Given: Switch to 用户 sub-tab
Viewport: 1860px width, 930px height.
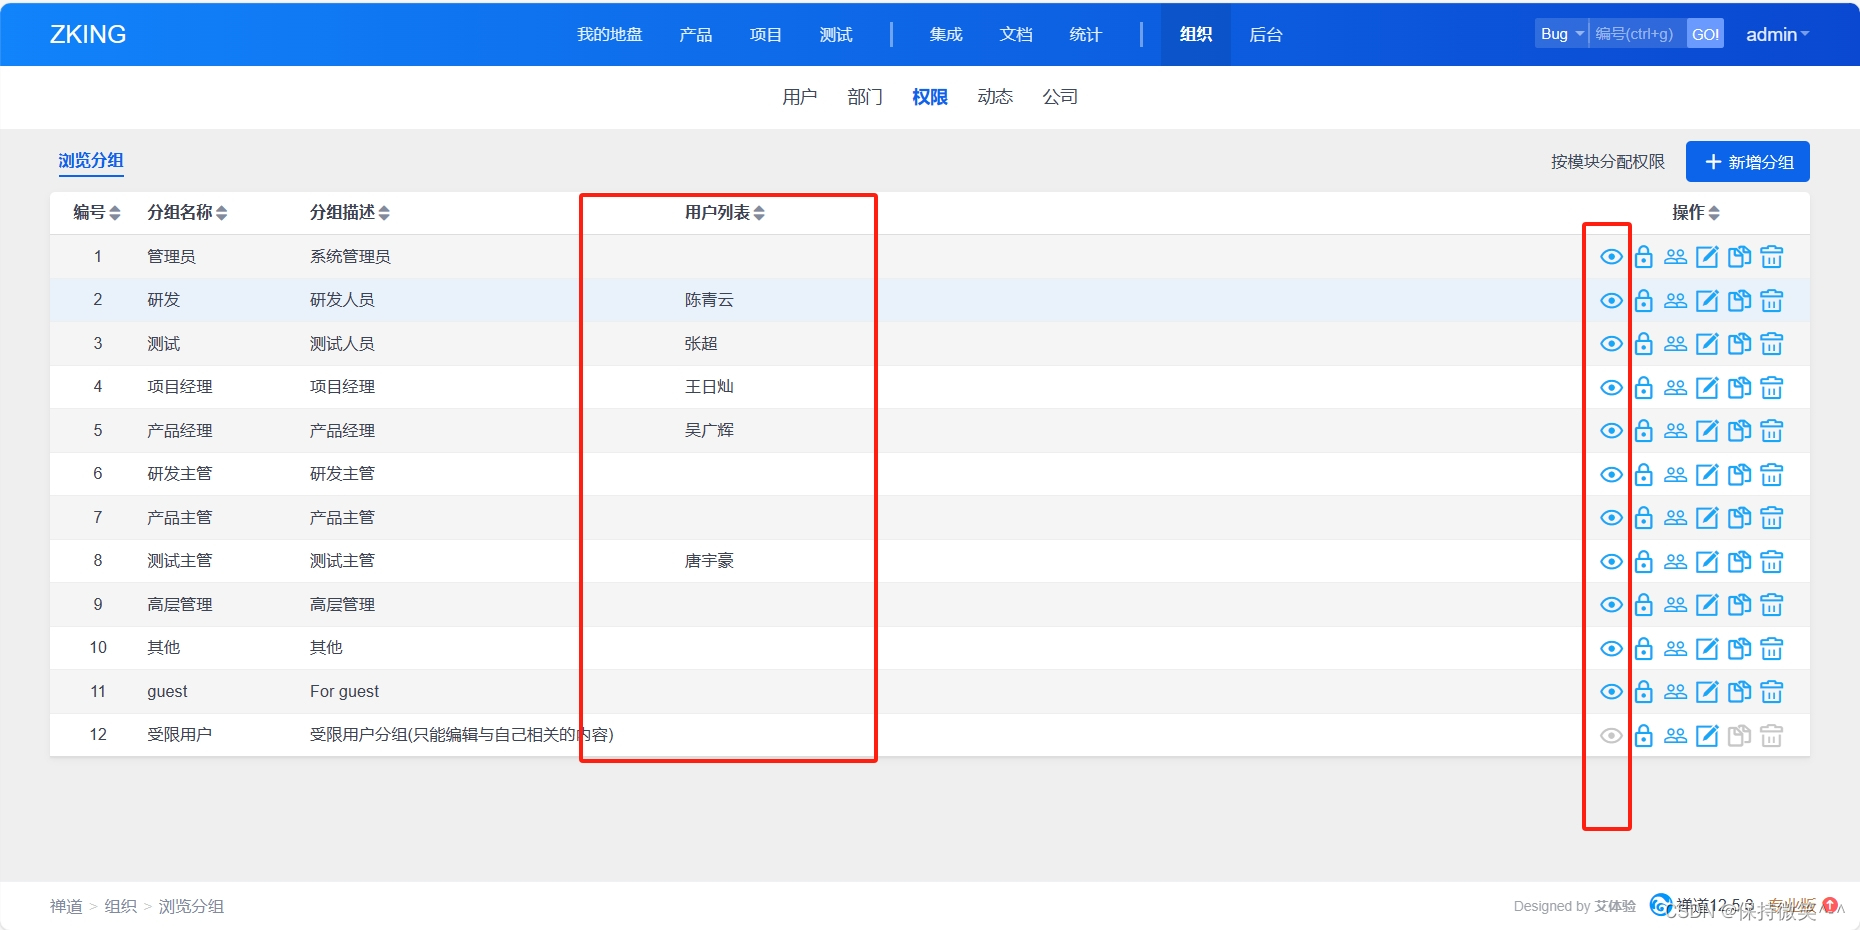Looking at the screenshot, I should (800, 97).
